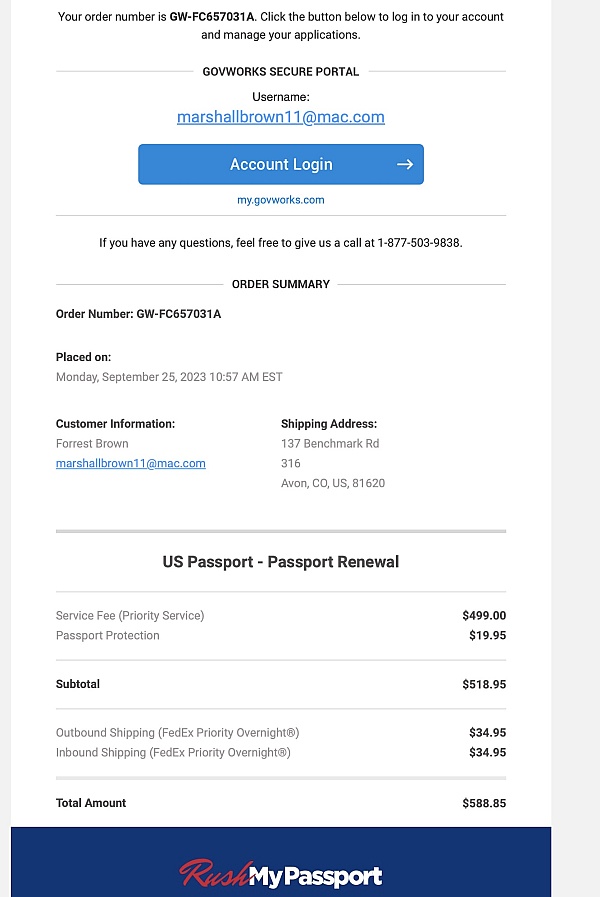Click the Avon, CO, US, 81620 line
Viewport: 600px width, 897px height.
pyautogui.click(x=333, y=483)
